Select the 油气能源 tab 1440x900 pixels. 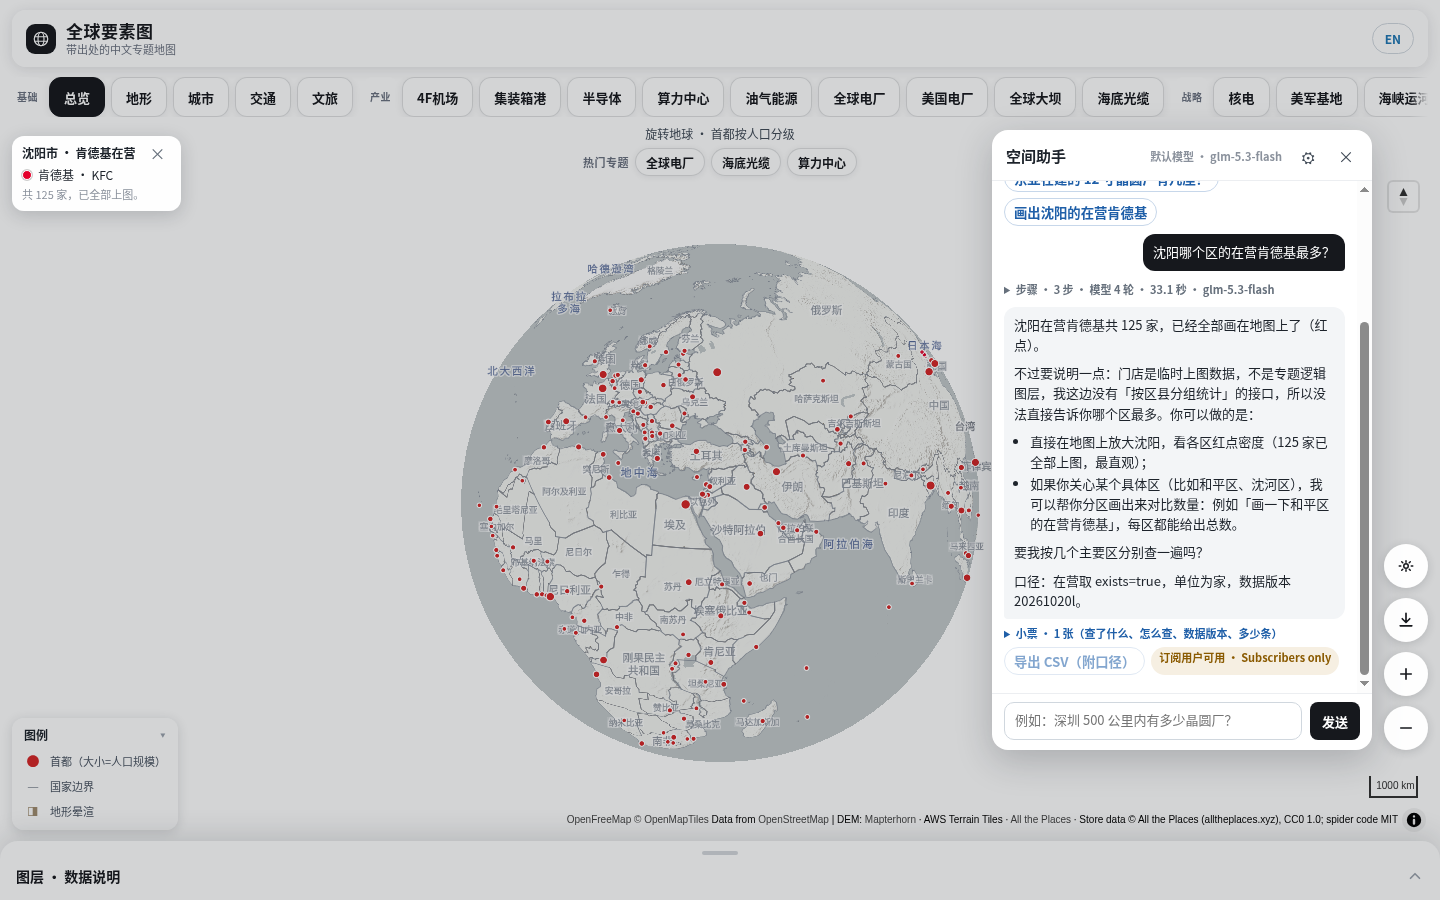(x=771, y=98)
